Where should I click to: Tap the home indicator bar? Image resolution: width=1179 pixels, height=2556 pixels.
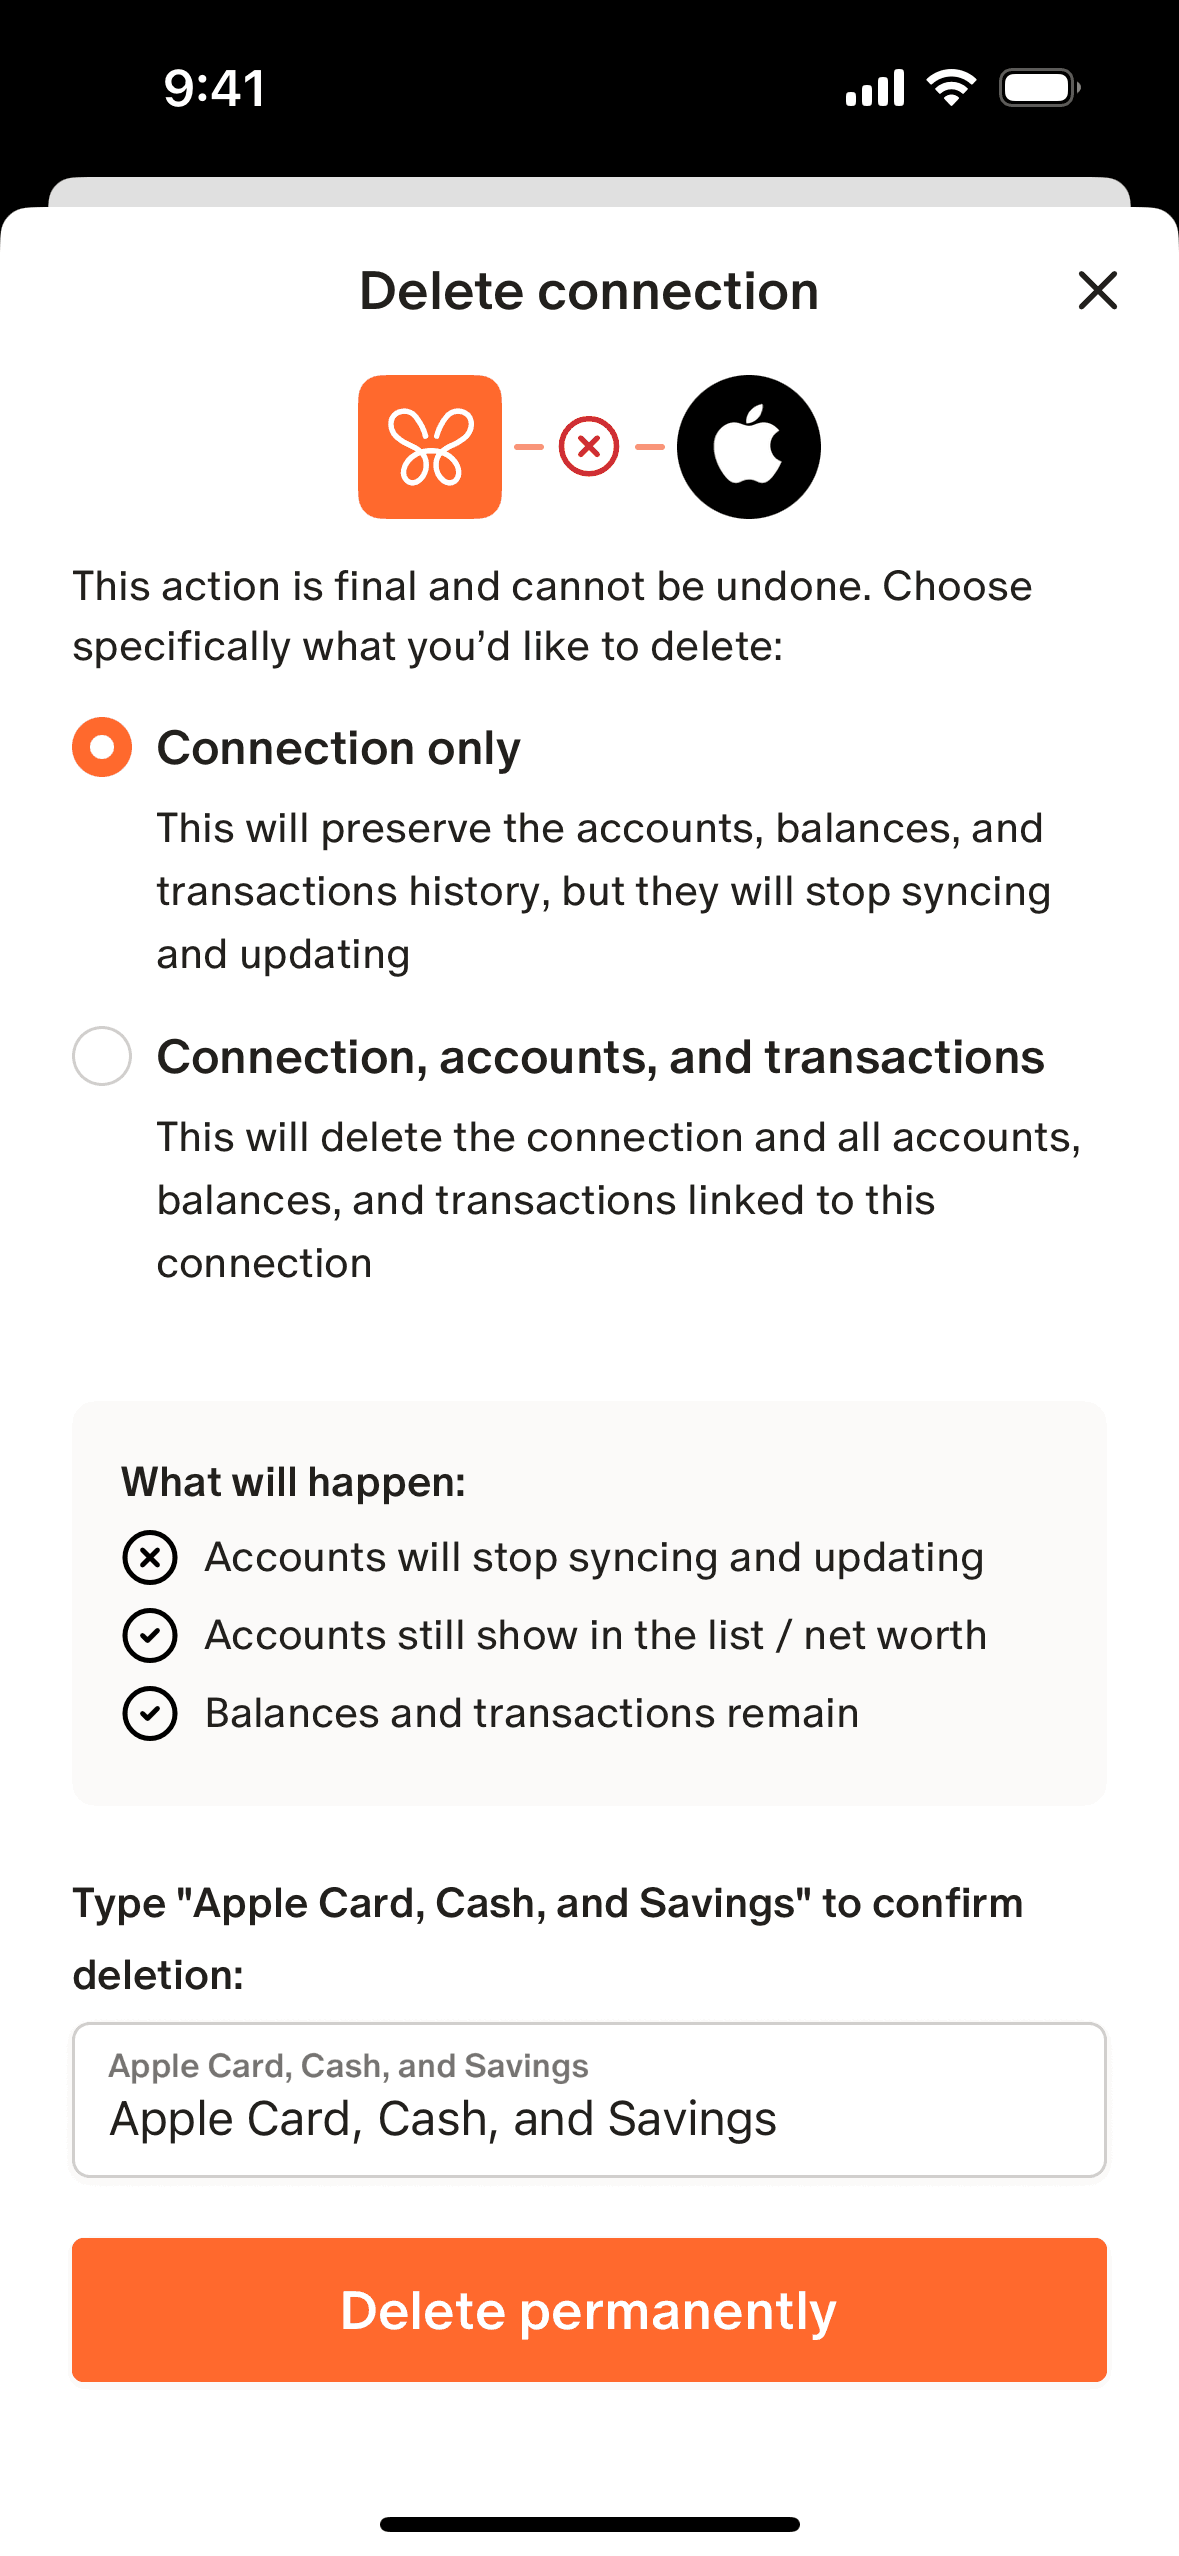pos(589,2524)
